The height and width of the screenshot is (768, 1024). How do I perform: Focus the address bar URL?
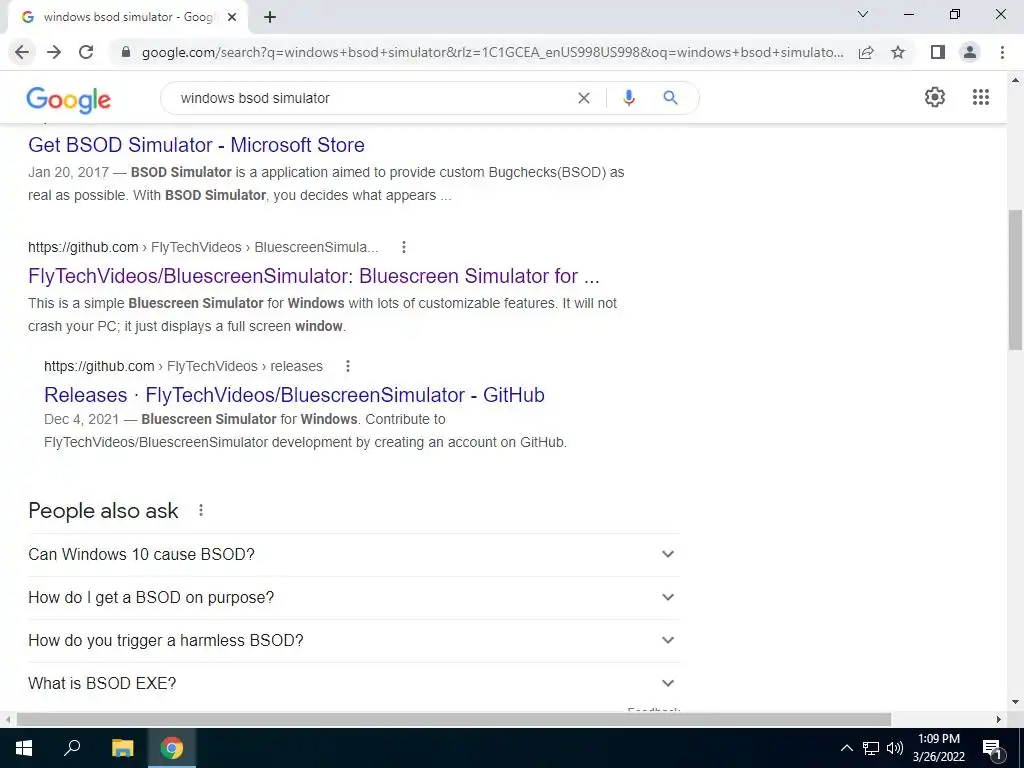click(492, 52)
